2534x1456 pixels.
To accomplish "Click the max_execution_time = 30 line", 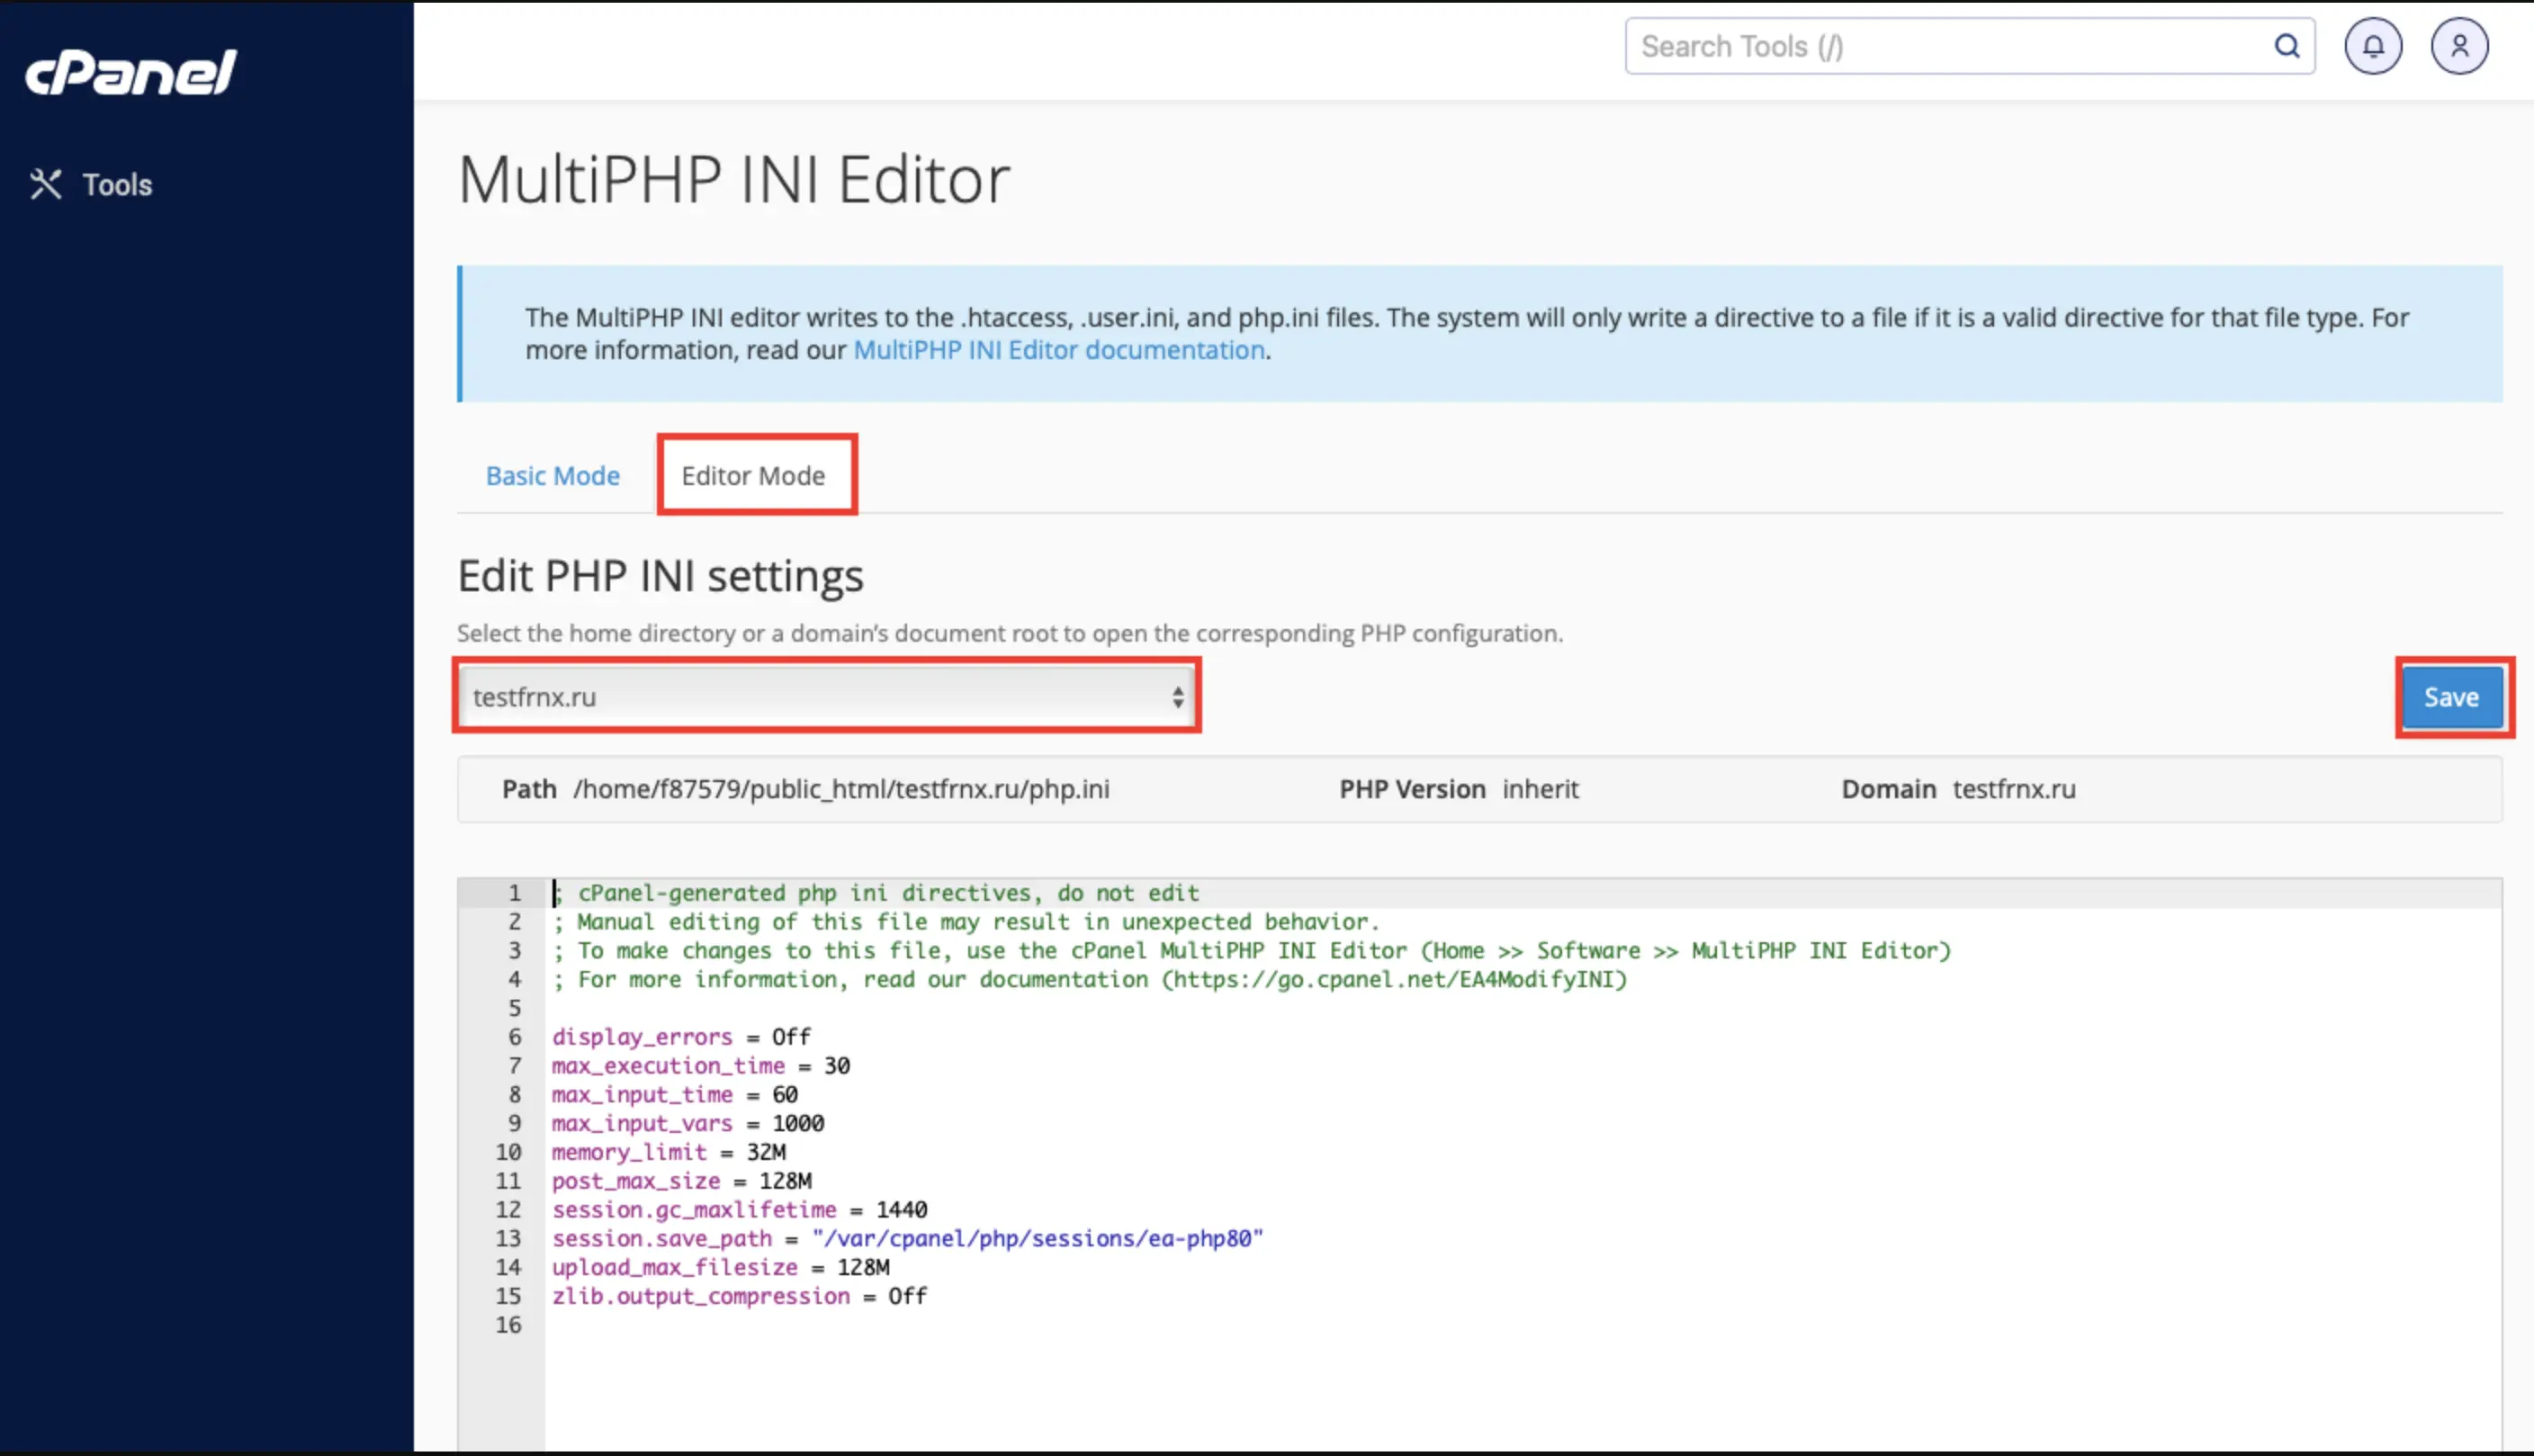I will pos(701,1066).
